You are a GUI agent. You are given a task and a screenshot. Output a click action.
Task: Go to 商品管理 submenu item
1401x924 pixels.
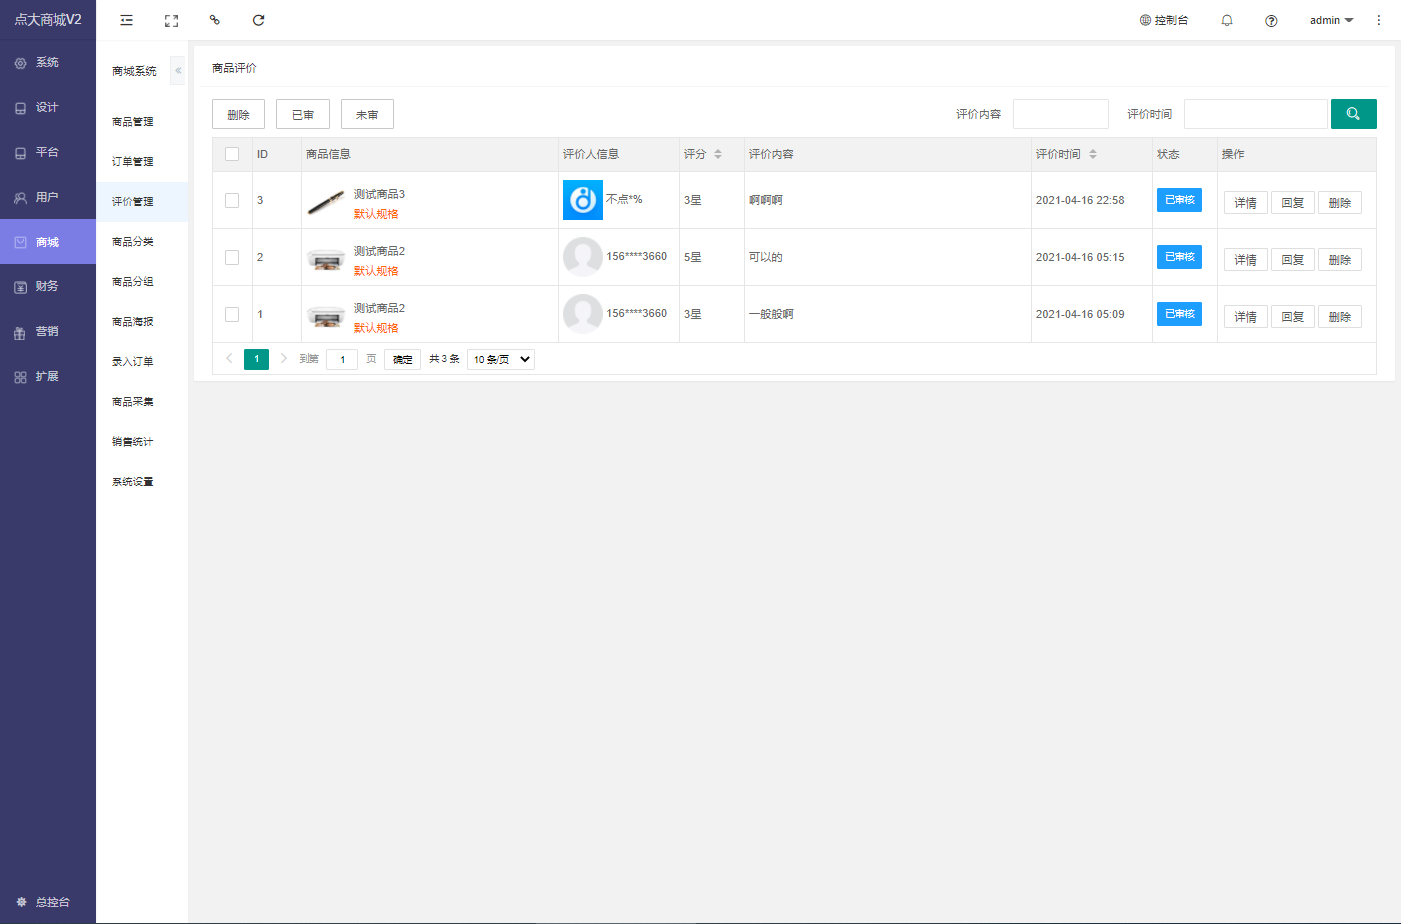point(133,122)
